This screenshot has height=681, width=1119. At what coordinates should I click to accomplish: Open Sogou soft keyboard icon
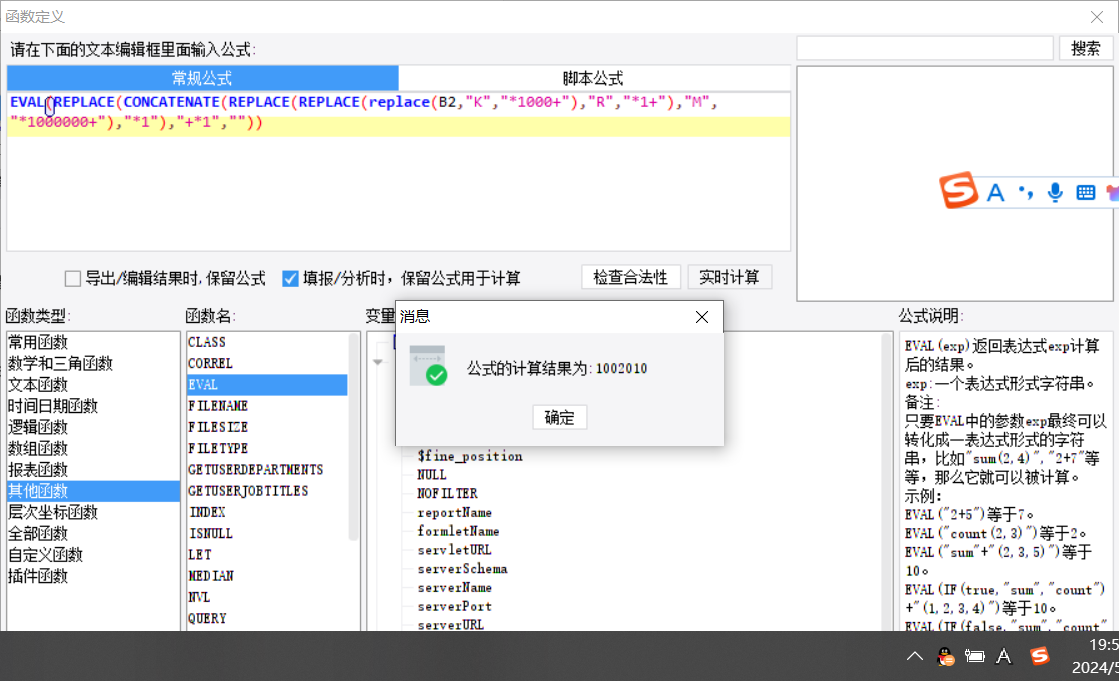[x=1085, y=192]
